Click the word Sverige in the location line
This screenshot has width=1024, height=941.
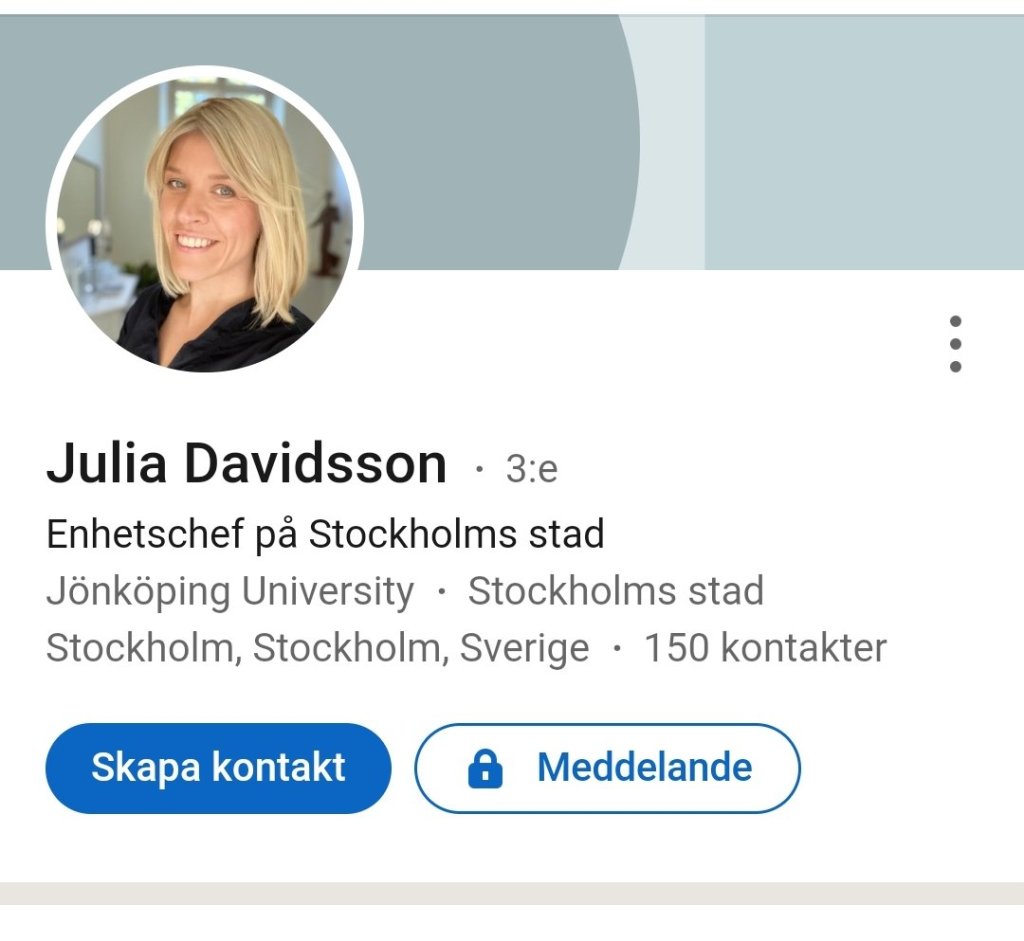coord(524,648)
